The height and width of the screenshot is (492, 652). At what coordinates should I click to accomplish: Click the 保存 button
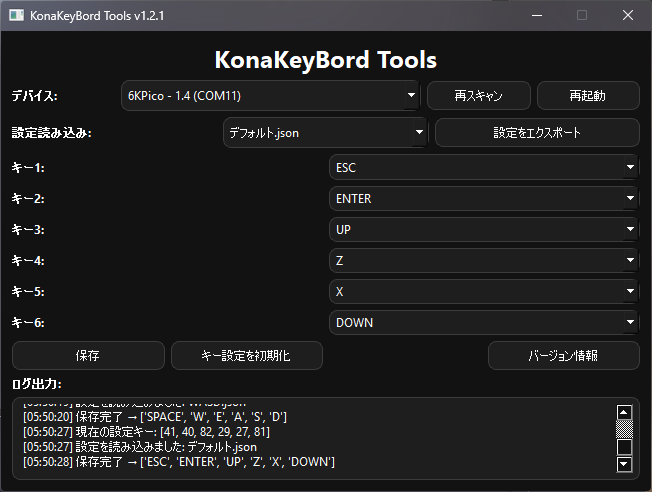(88, 356)
